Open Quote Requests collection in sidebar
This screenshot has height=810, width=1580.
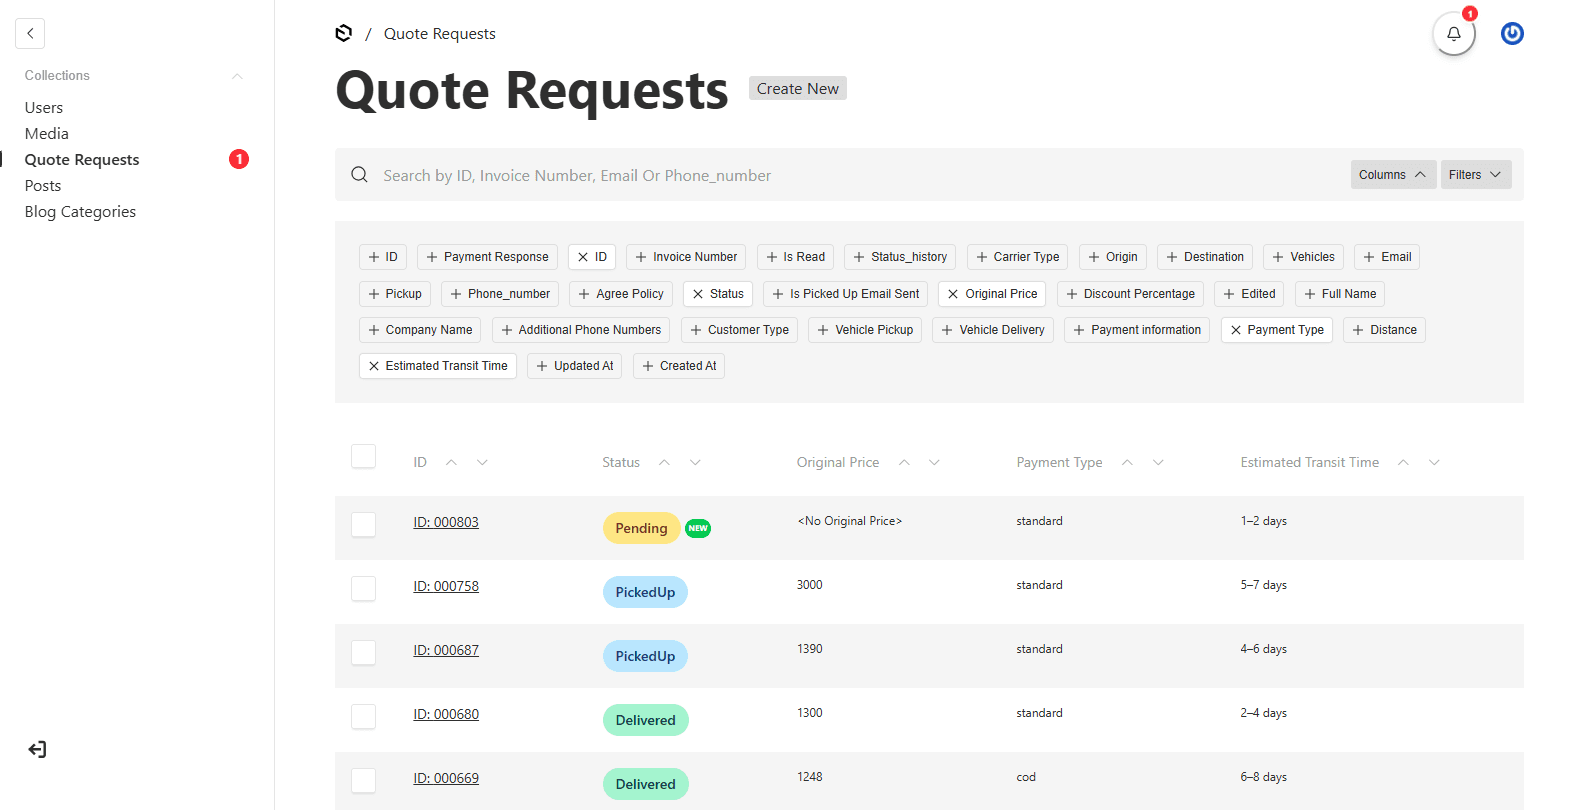pos(82,159)
